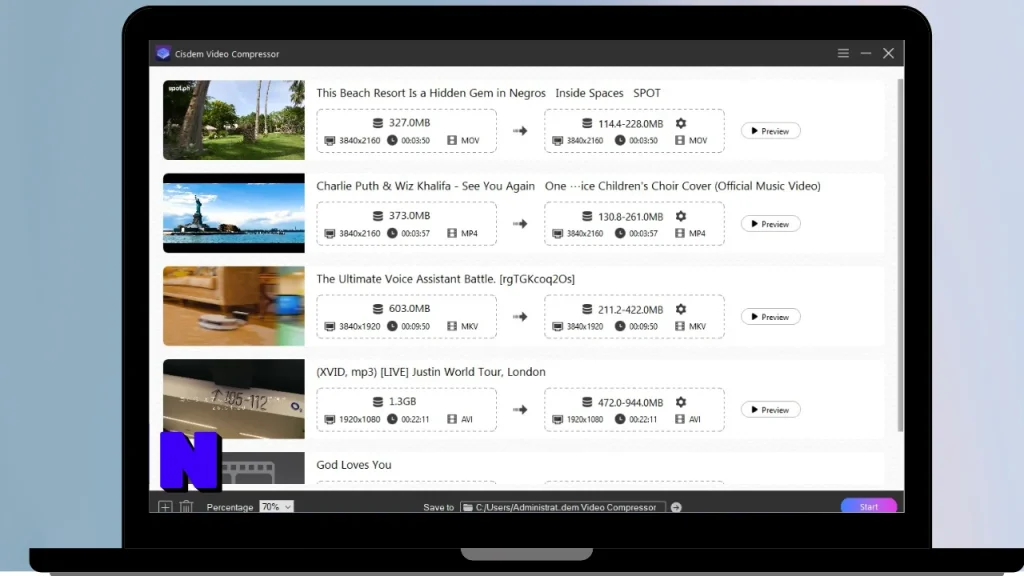Click the conversion arrow in Justin World Tour row

[x=520, y=410]
